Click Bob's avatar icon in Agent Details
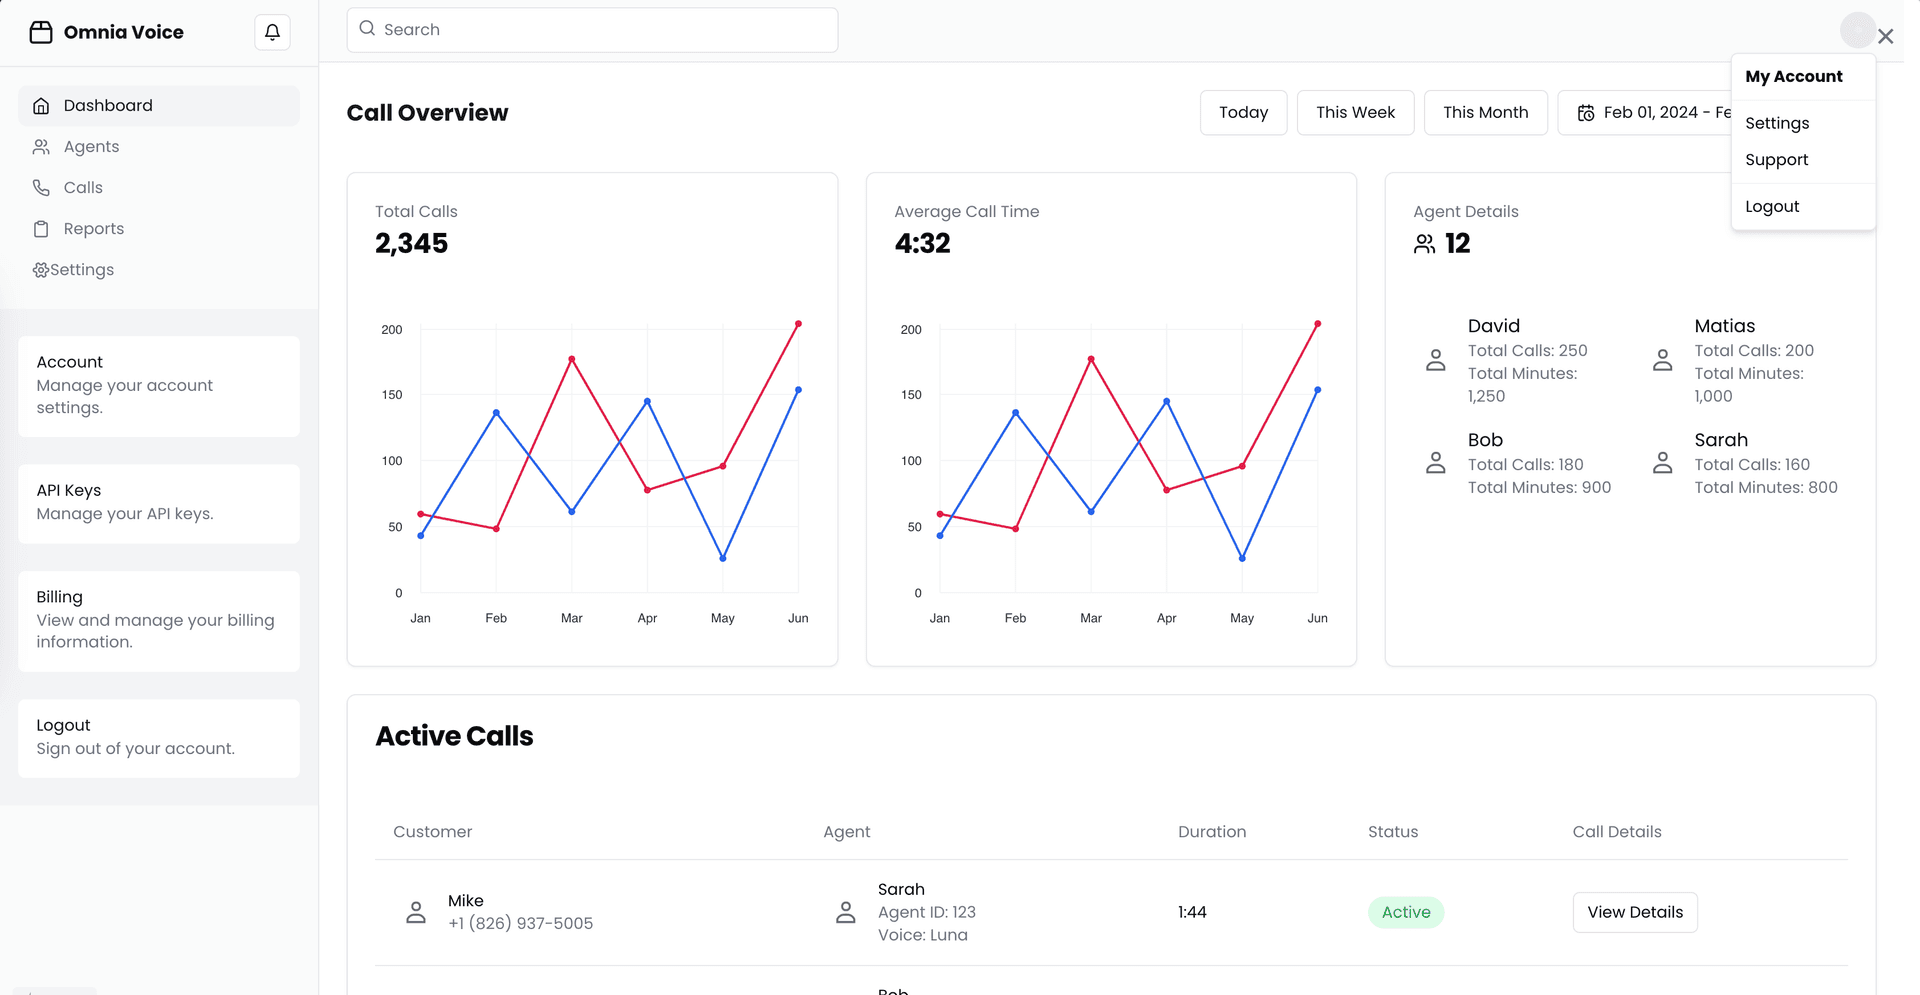This screenshot has width=1920, height=995. [x=1436, y=462]
